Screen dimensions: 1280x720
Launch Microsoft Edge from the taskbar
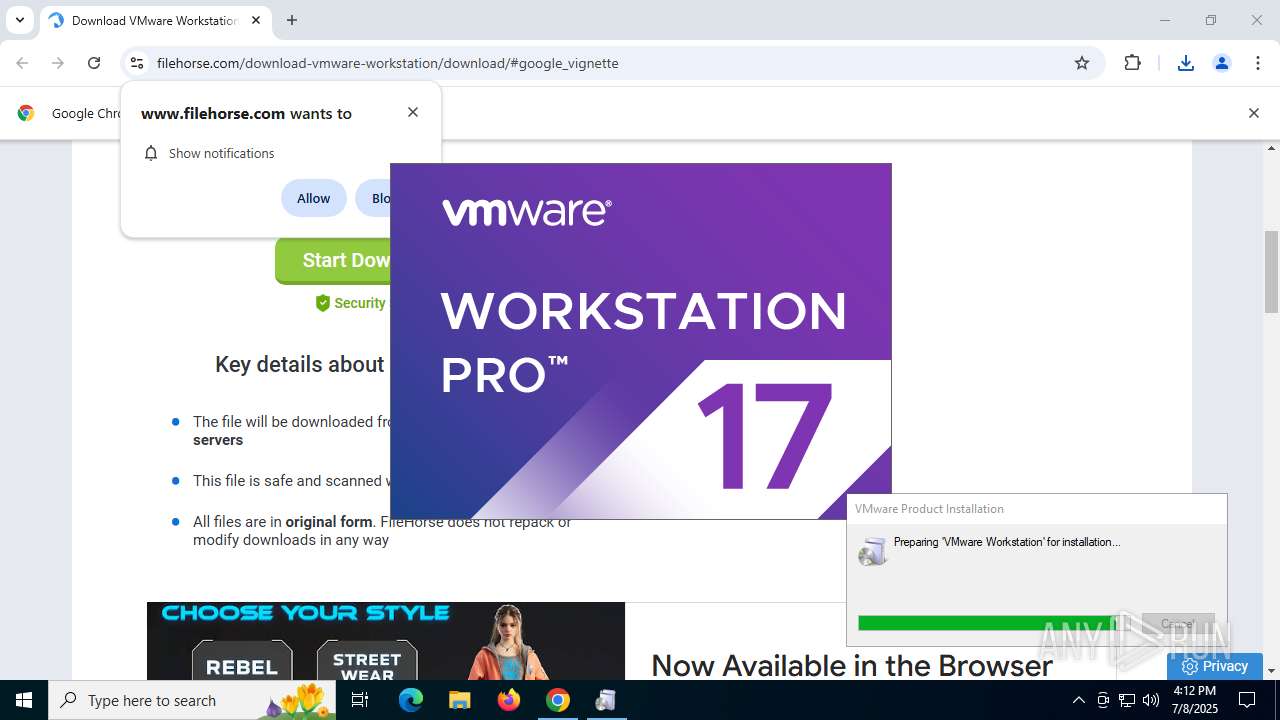[x=411, y=700]
